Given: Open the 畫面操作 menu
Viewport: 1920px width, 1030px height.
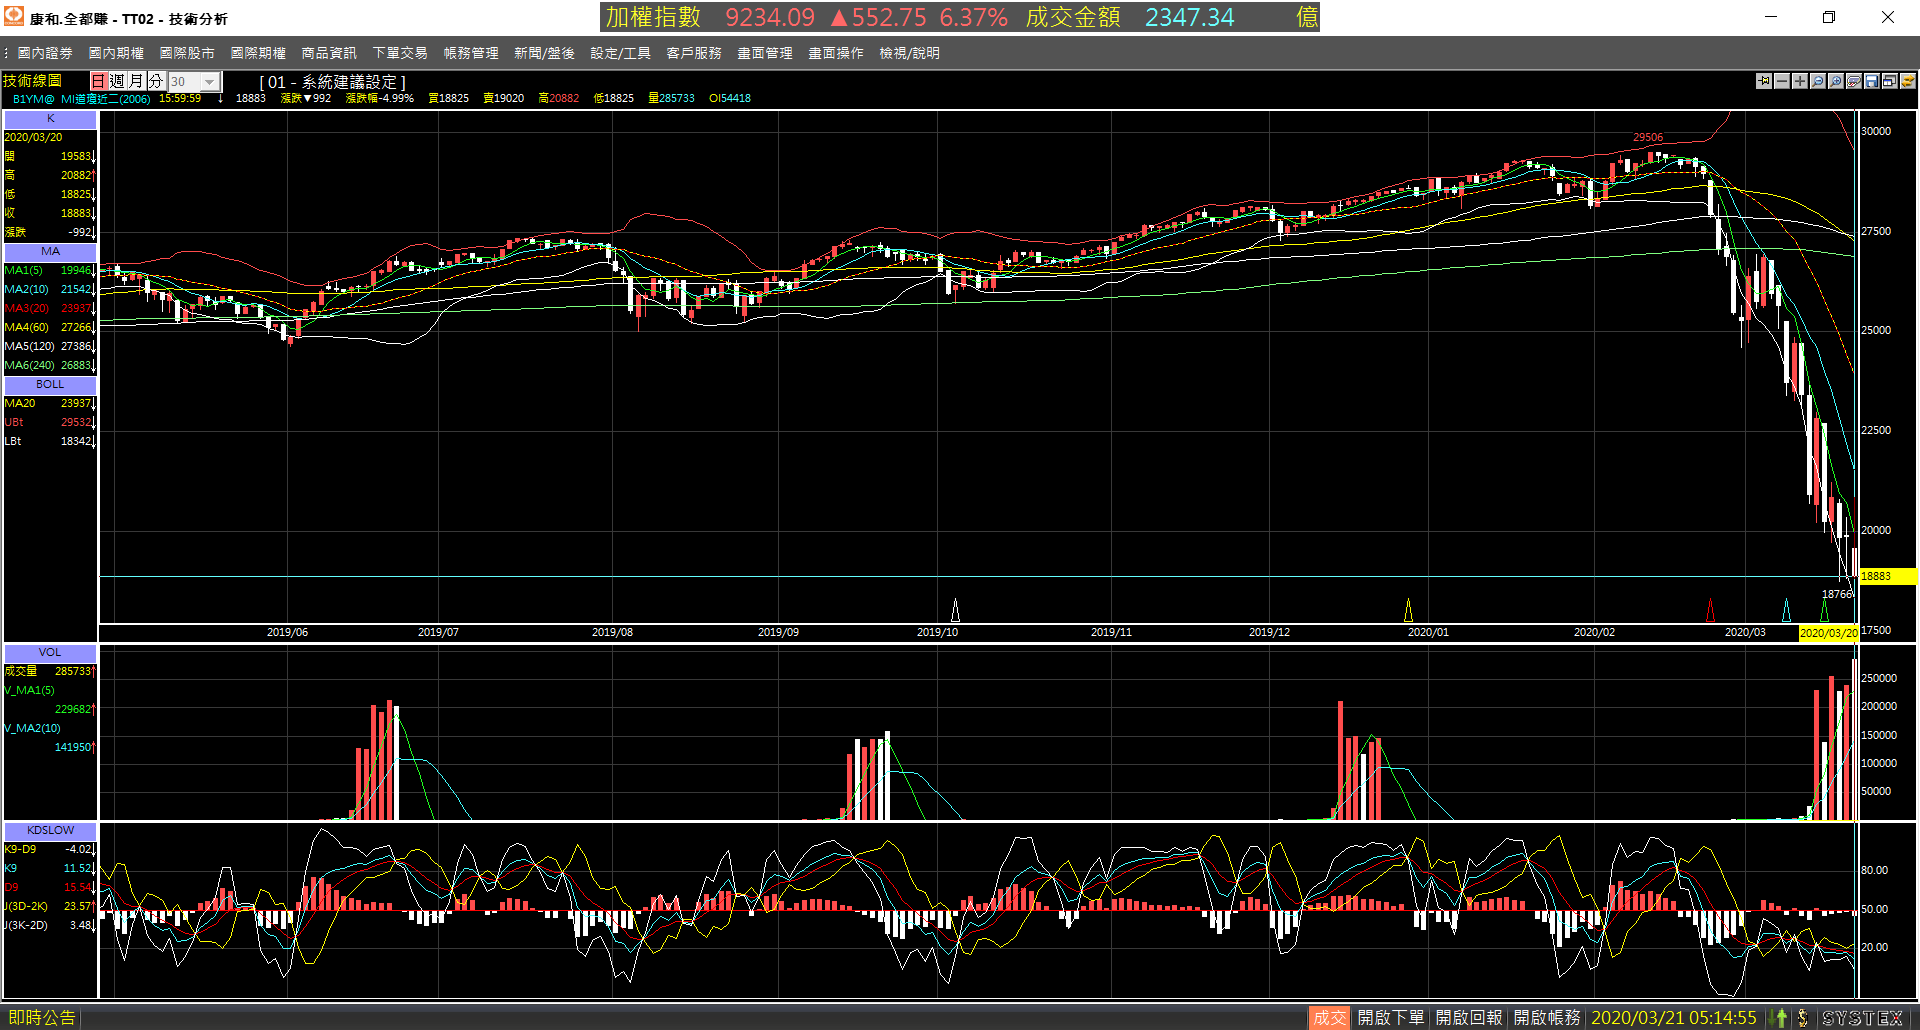Looking at the screenshot, I should [836, 53].
